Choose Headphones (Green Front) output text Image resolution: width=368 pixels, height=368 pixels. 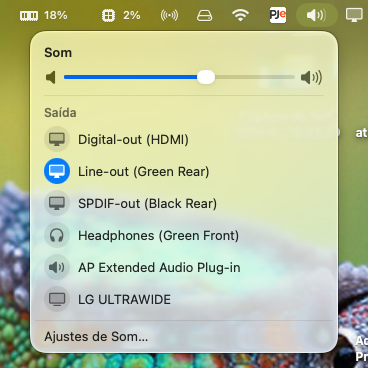coord(159,236)
